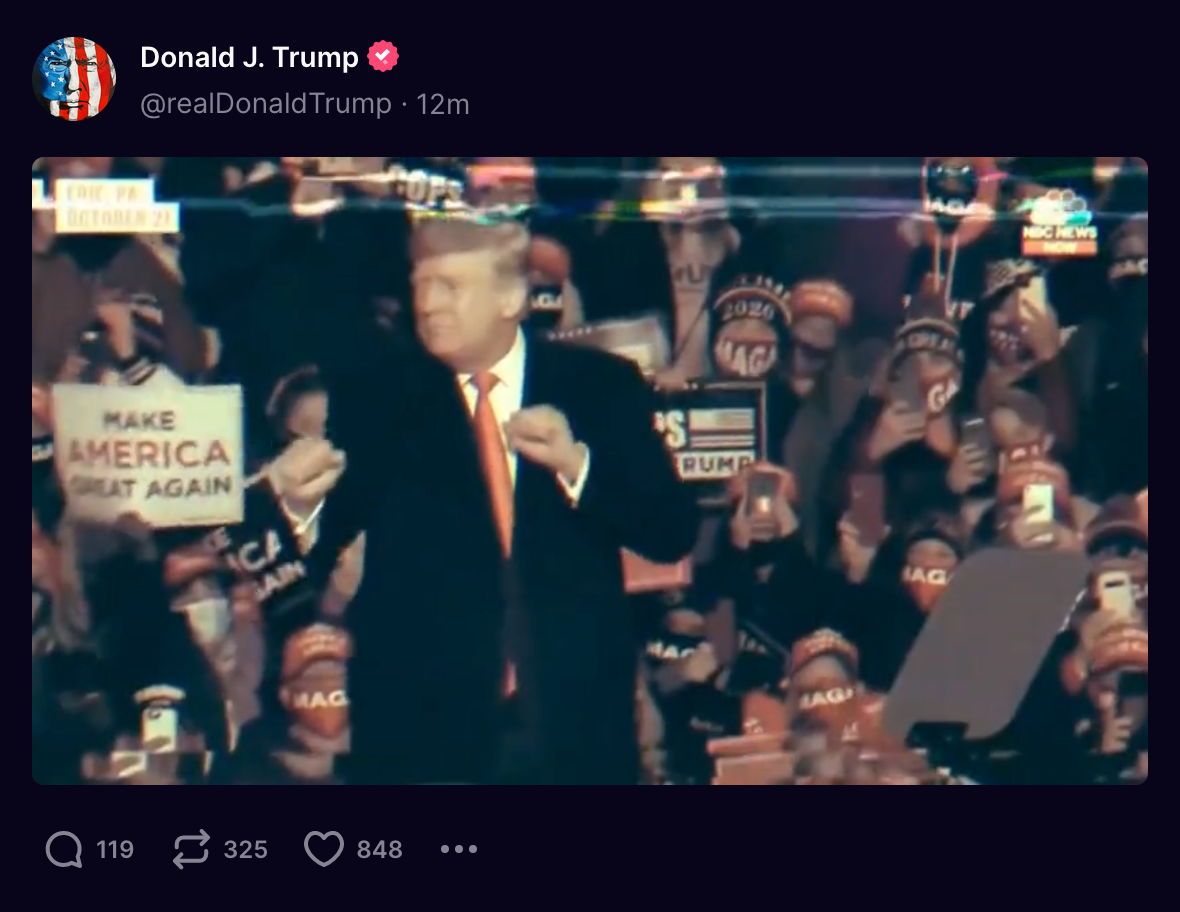The image size is (1180, 912).
Task: Click the 848 likes count
Action: pyautogui.click(x=379, y=850)
